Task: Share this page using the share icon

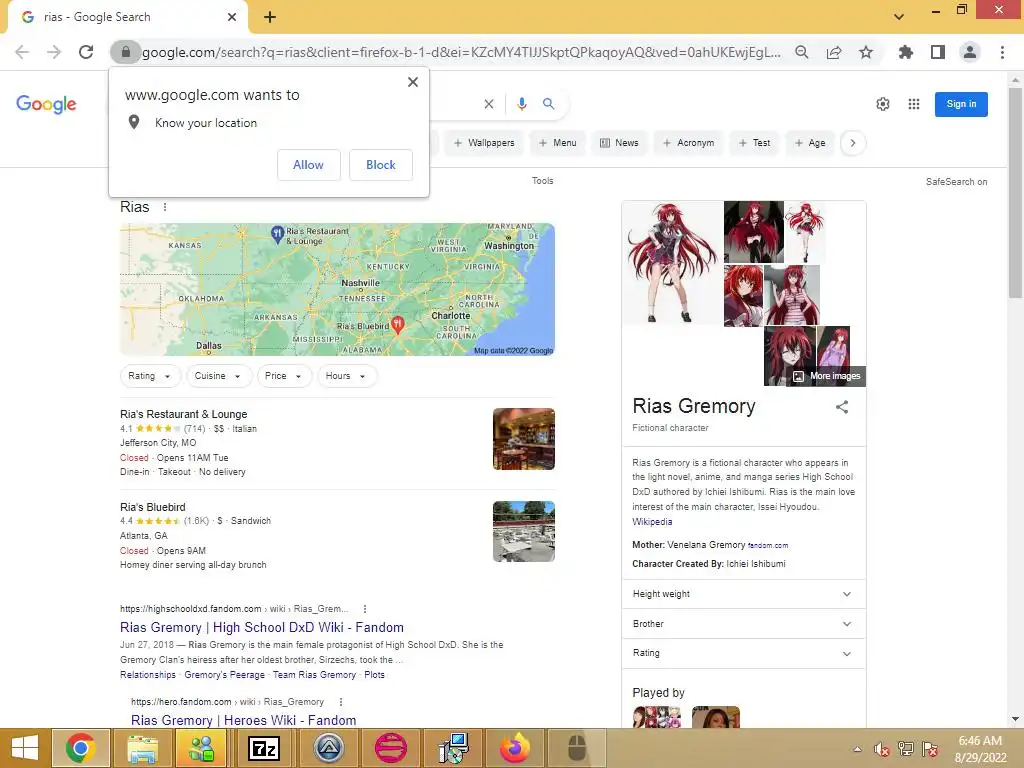Action: point(834,52)
